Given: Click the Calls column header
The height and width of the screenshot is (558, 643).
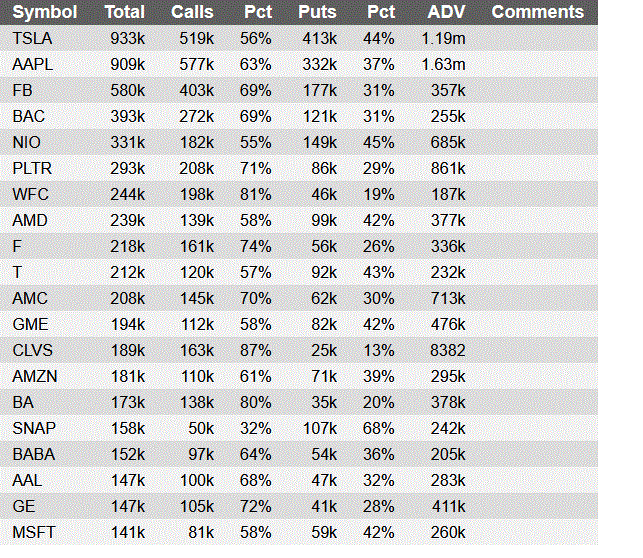Looking at the screenshot, I should 192,13.
